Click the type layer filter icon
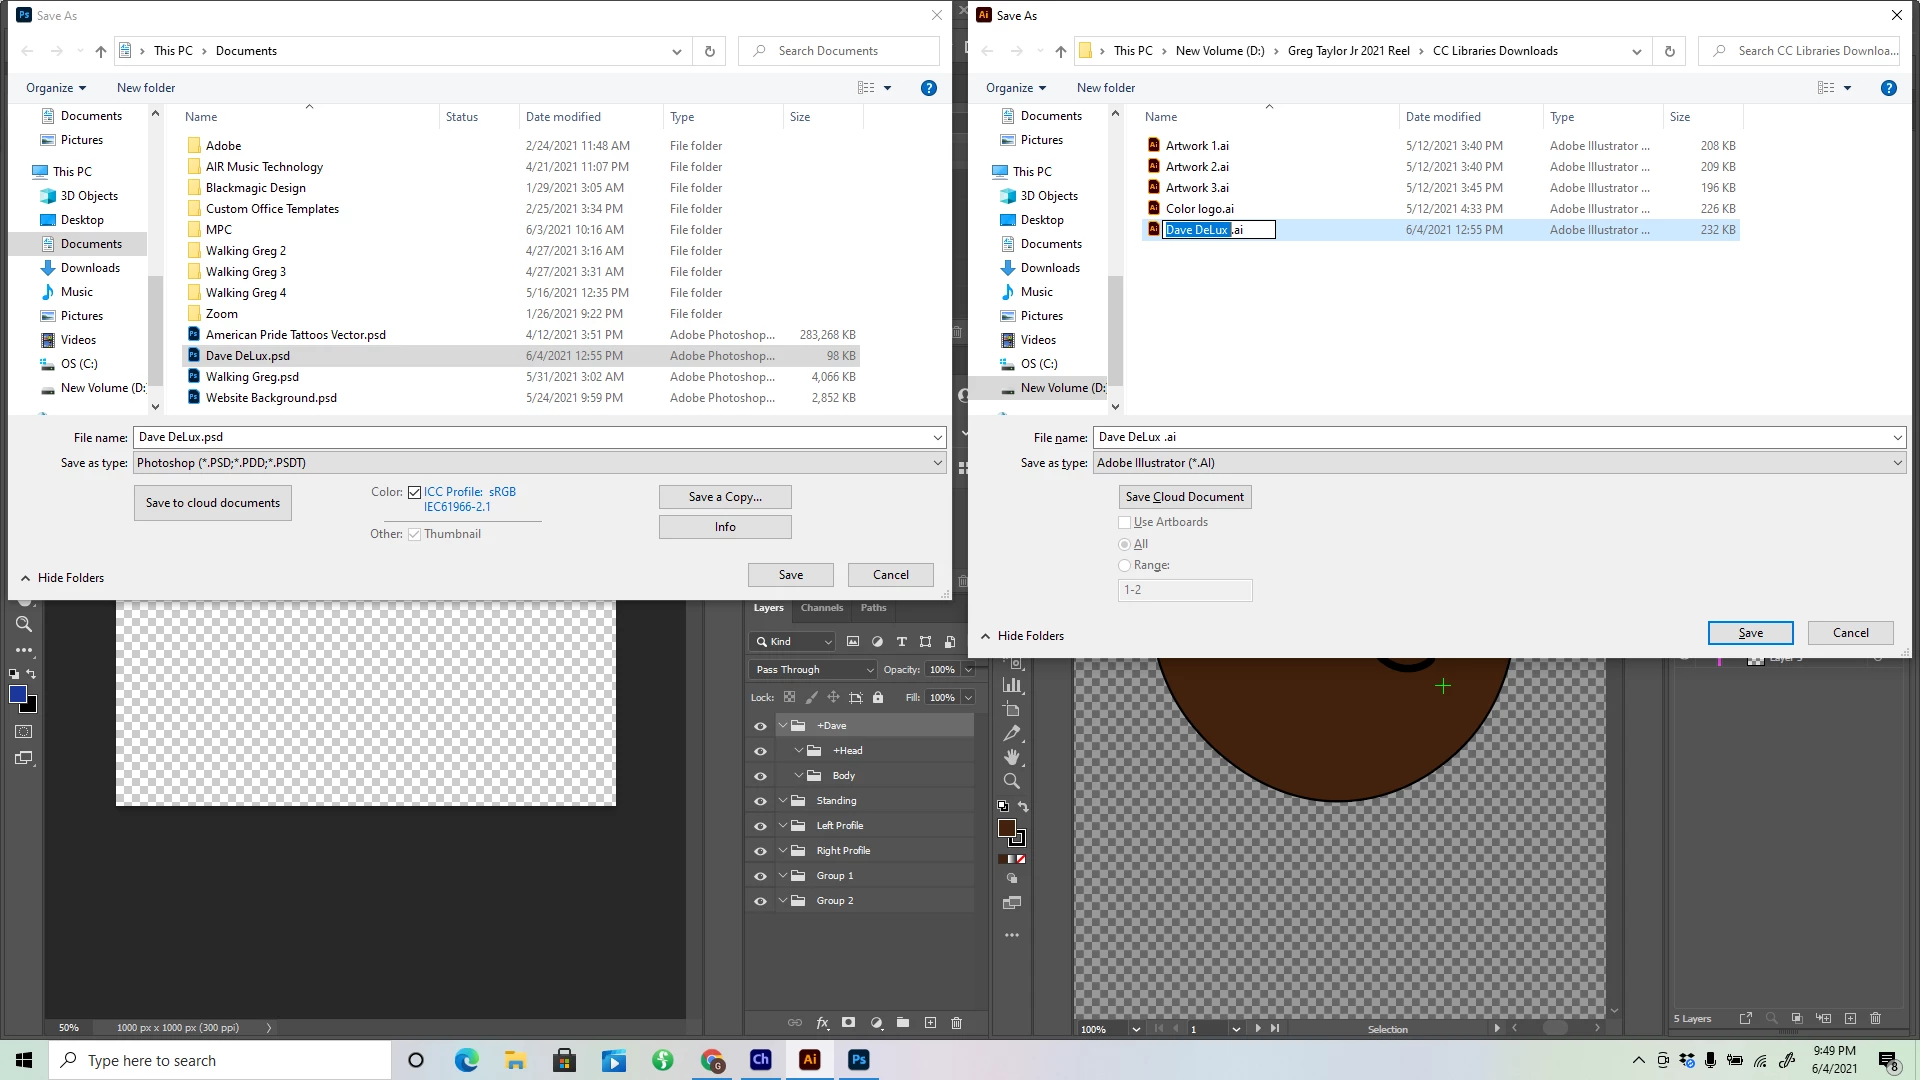The height and width of the screenshot is (1080, 1920). click(x=901, y=642)
